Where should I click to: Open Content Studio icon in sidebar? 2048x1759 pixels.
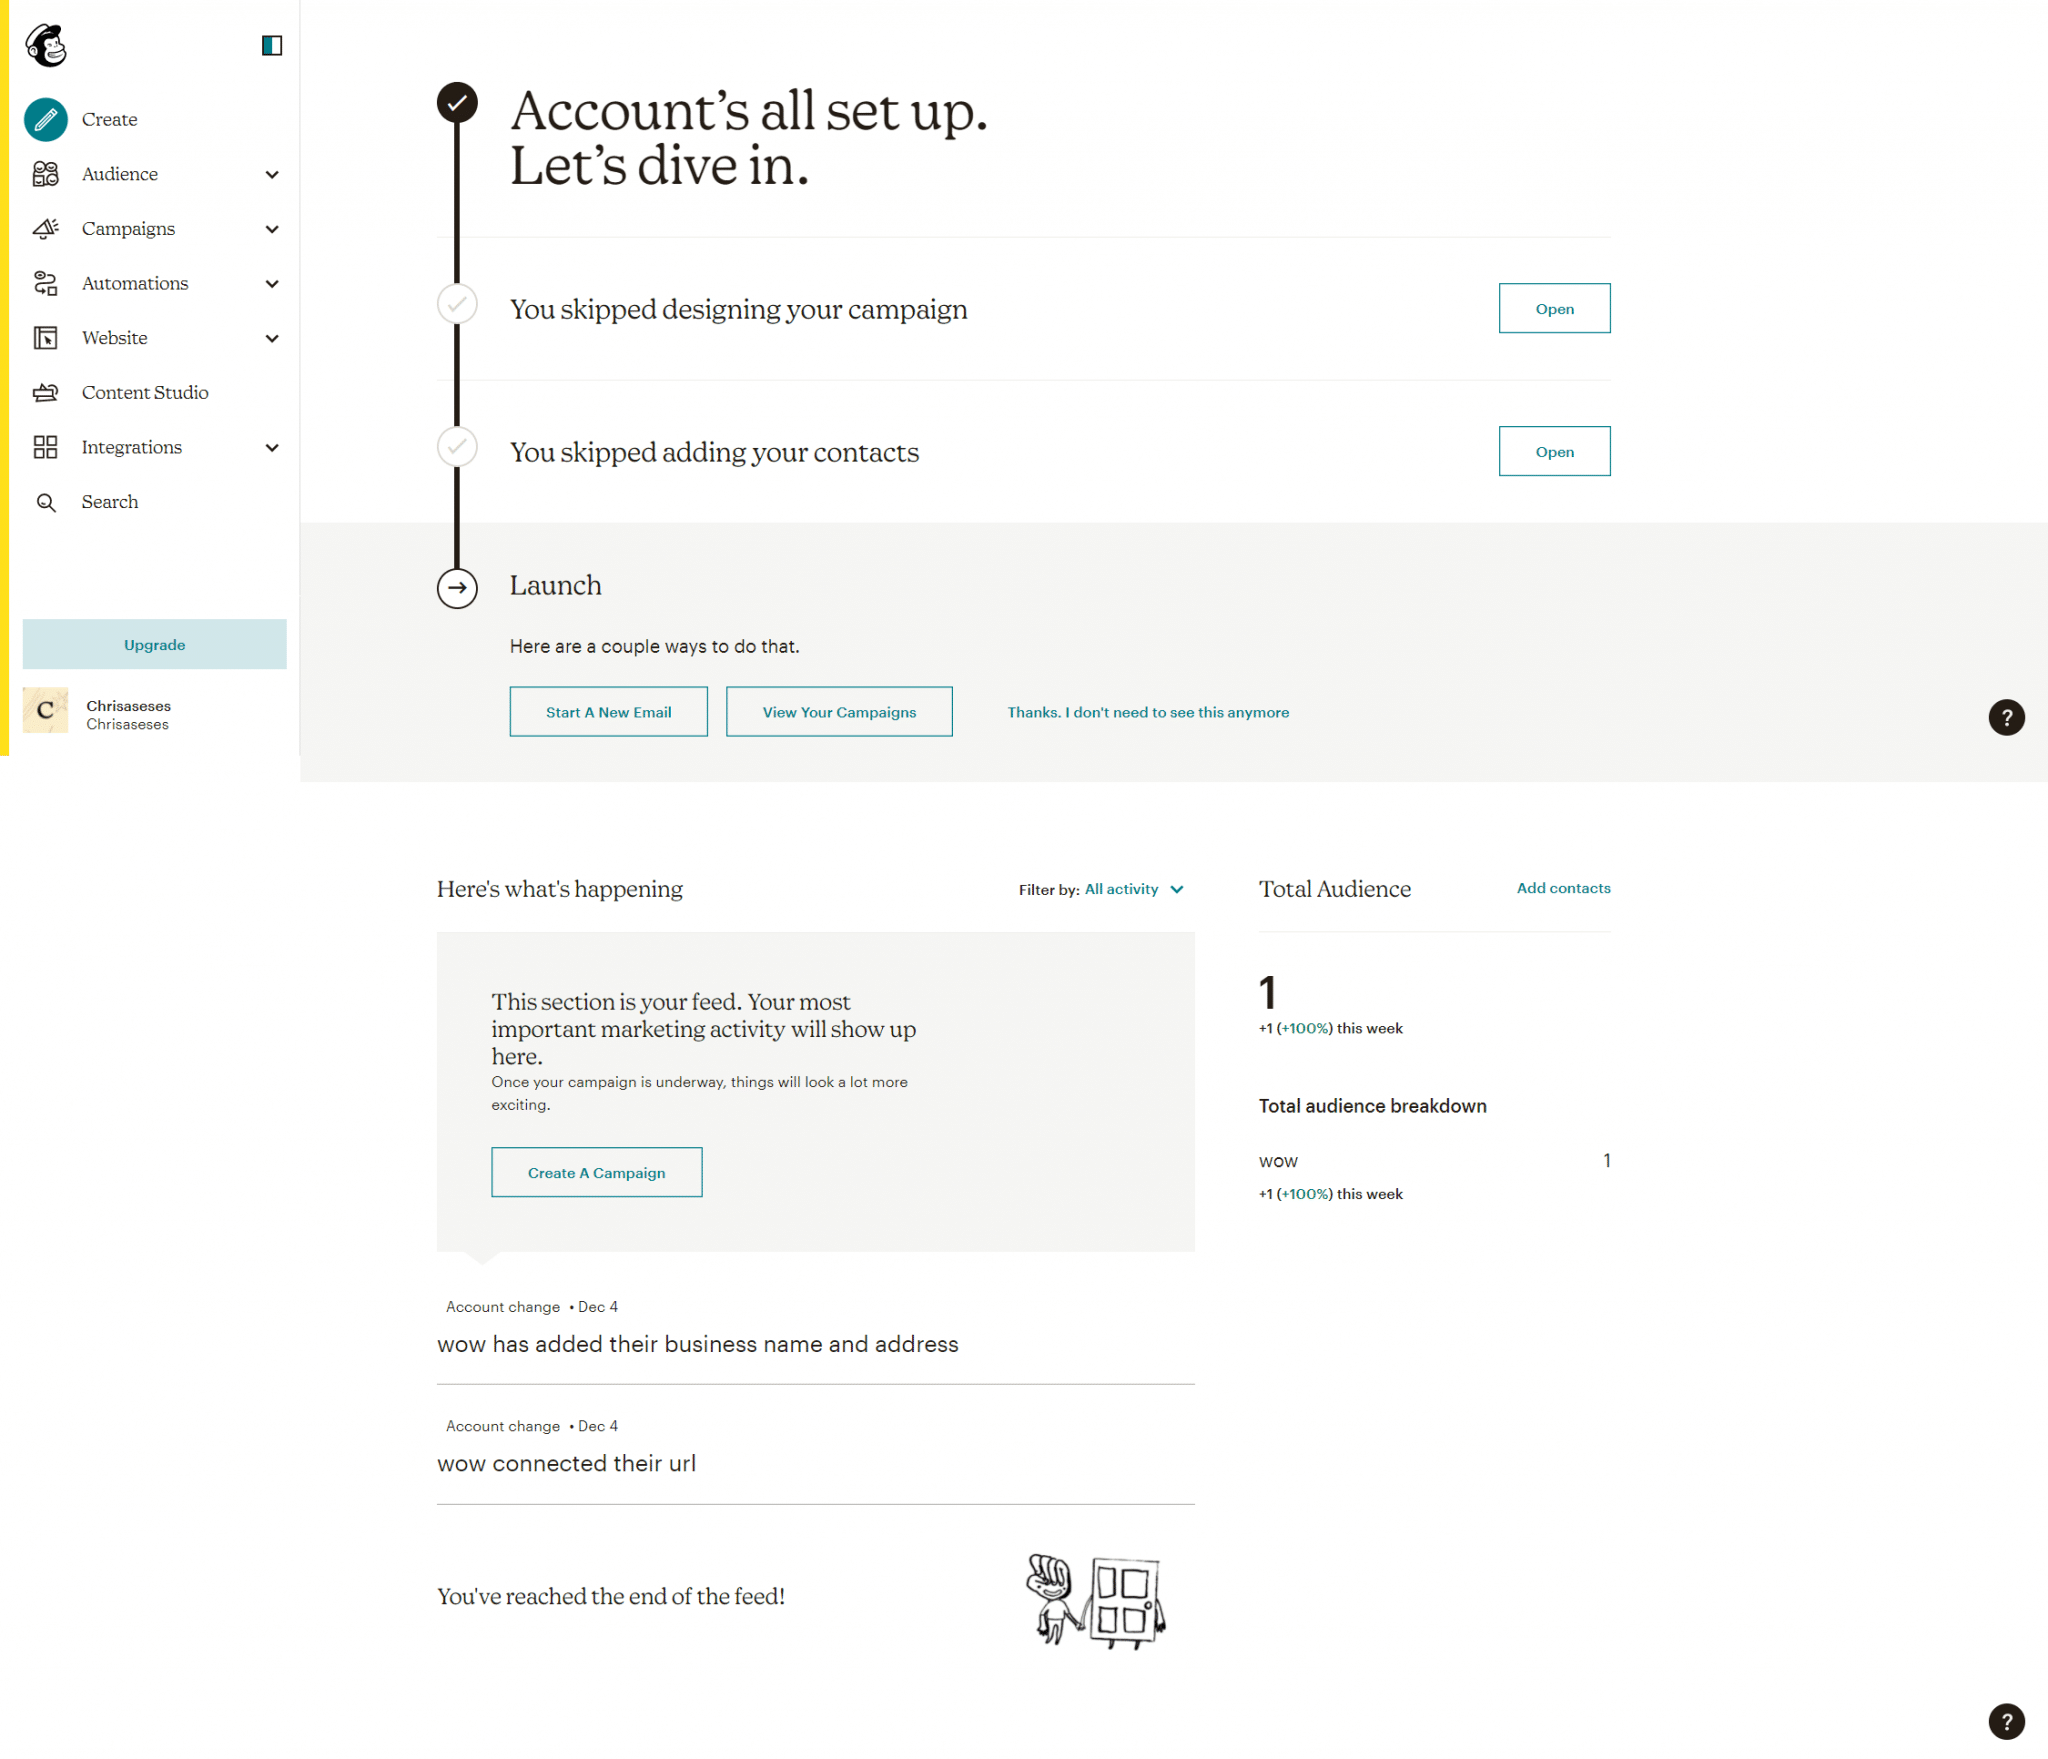[45, 392]
